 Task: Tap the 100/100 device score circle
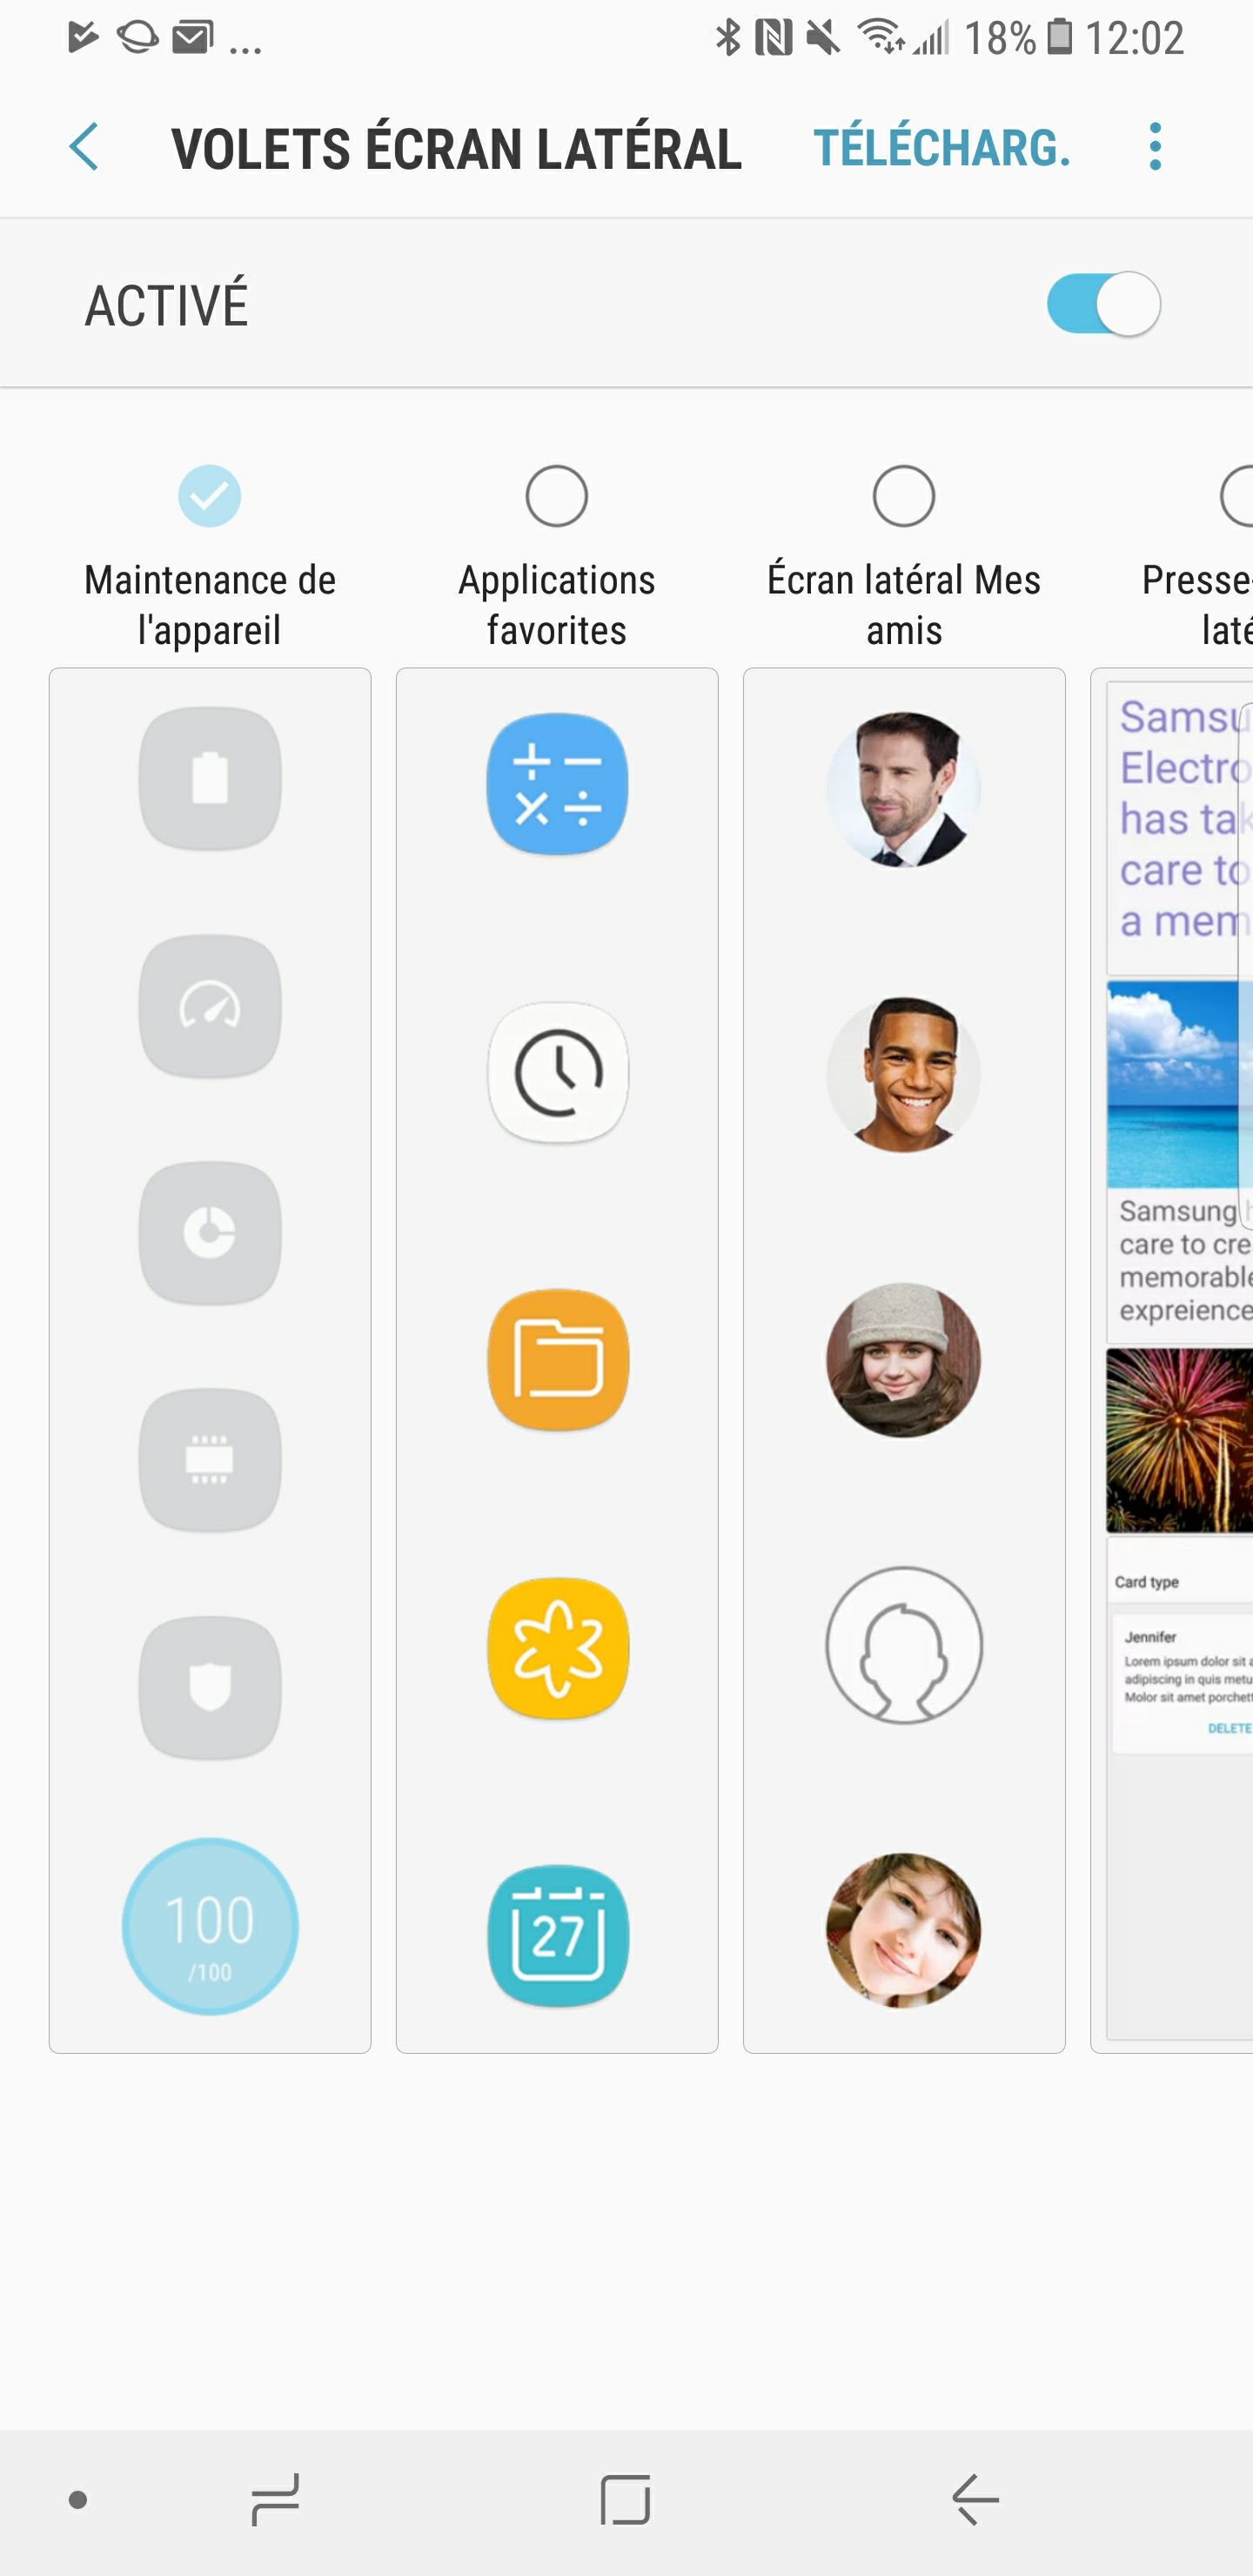tap(210, 1927)
